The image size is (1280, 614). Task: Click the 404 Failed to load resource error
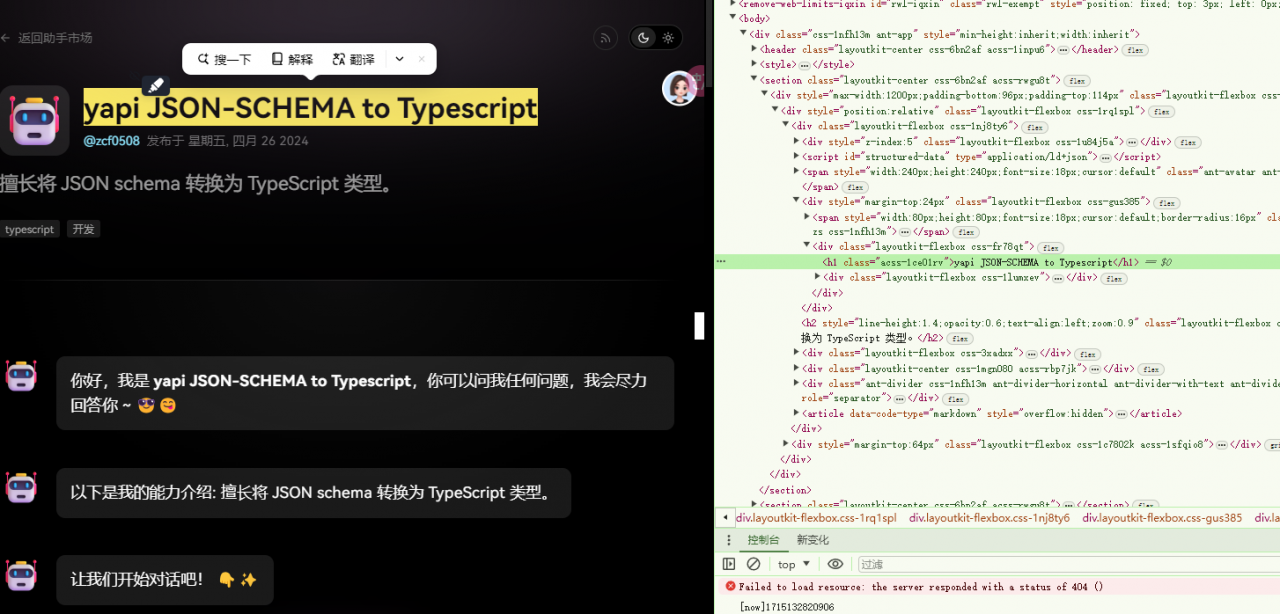click(921, 587)
